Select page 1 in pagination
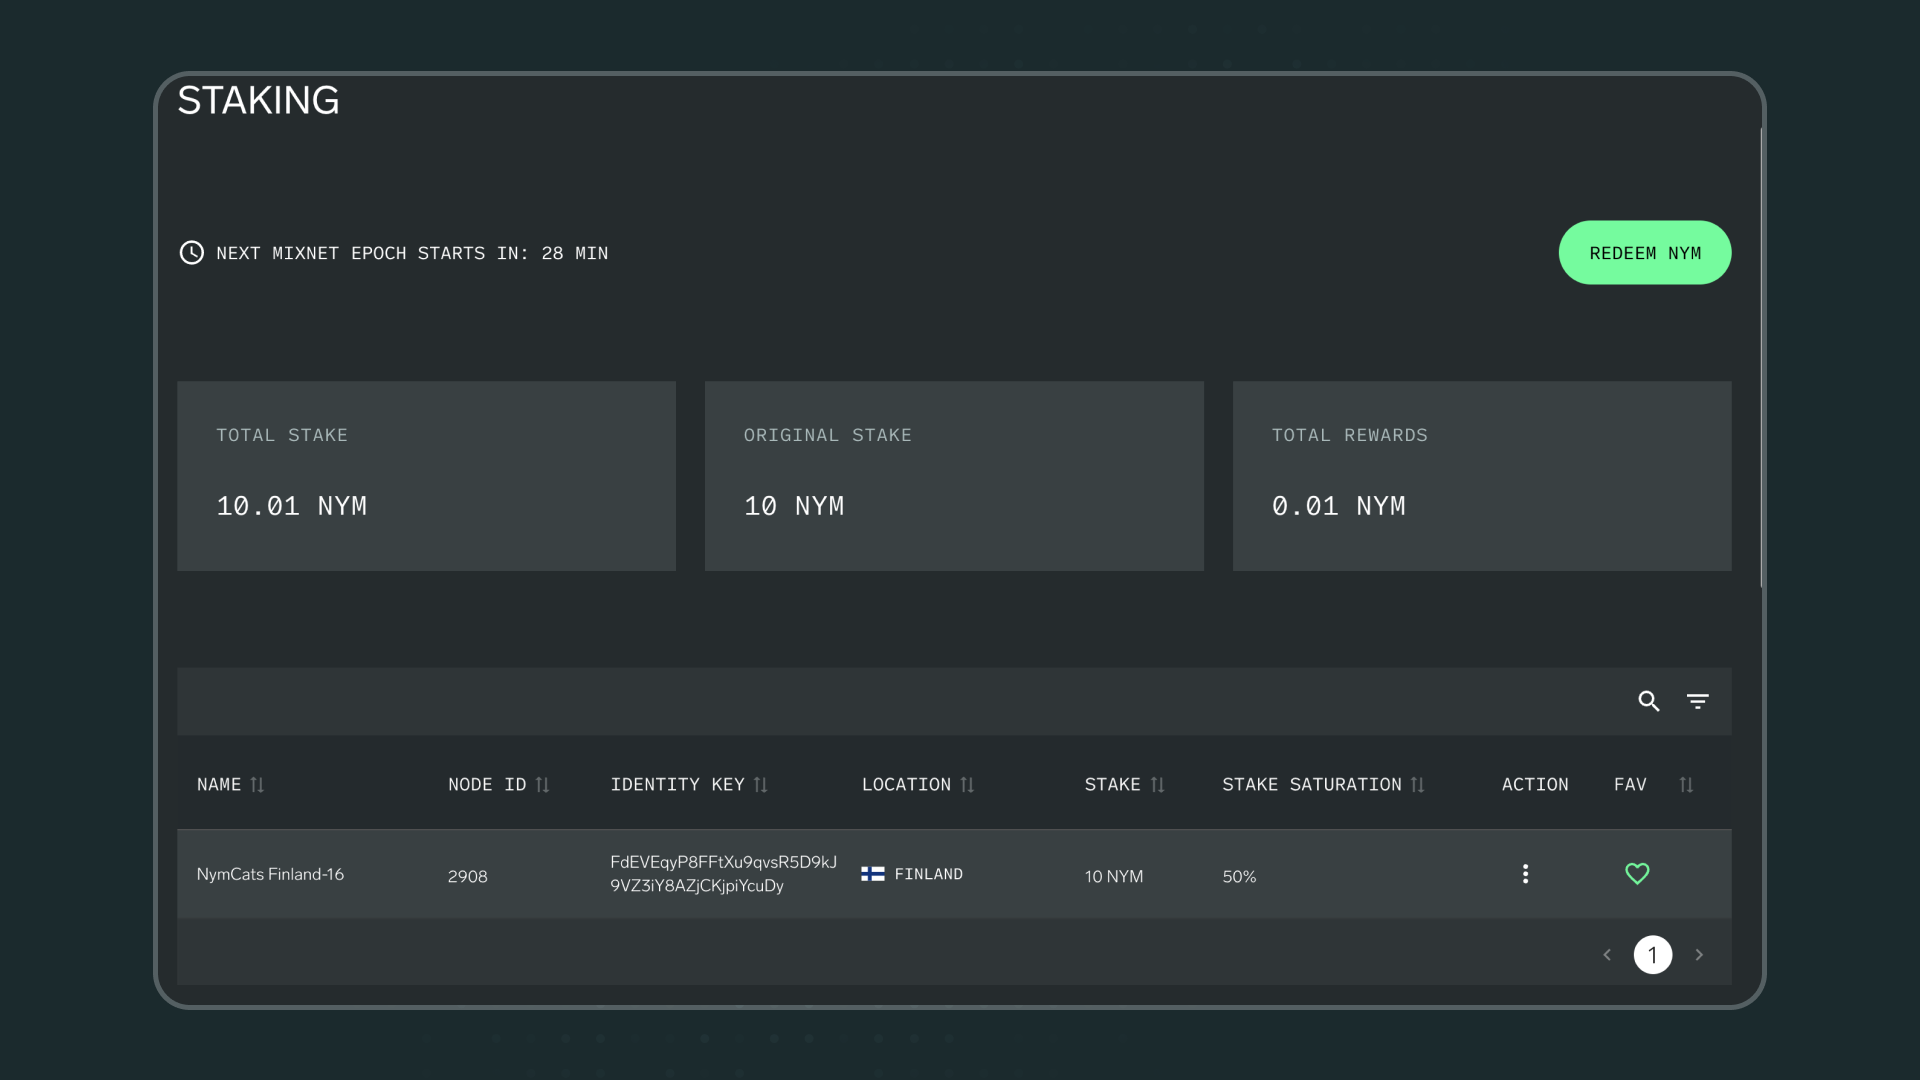The height and width of the screenshot is (1080, 1920). [x=1653, y=955]
